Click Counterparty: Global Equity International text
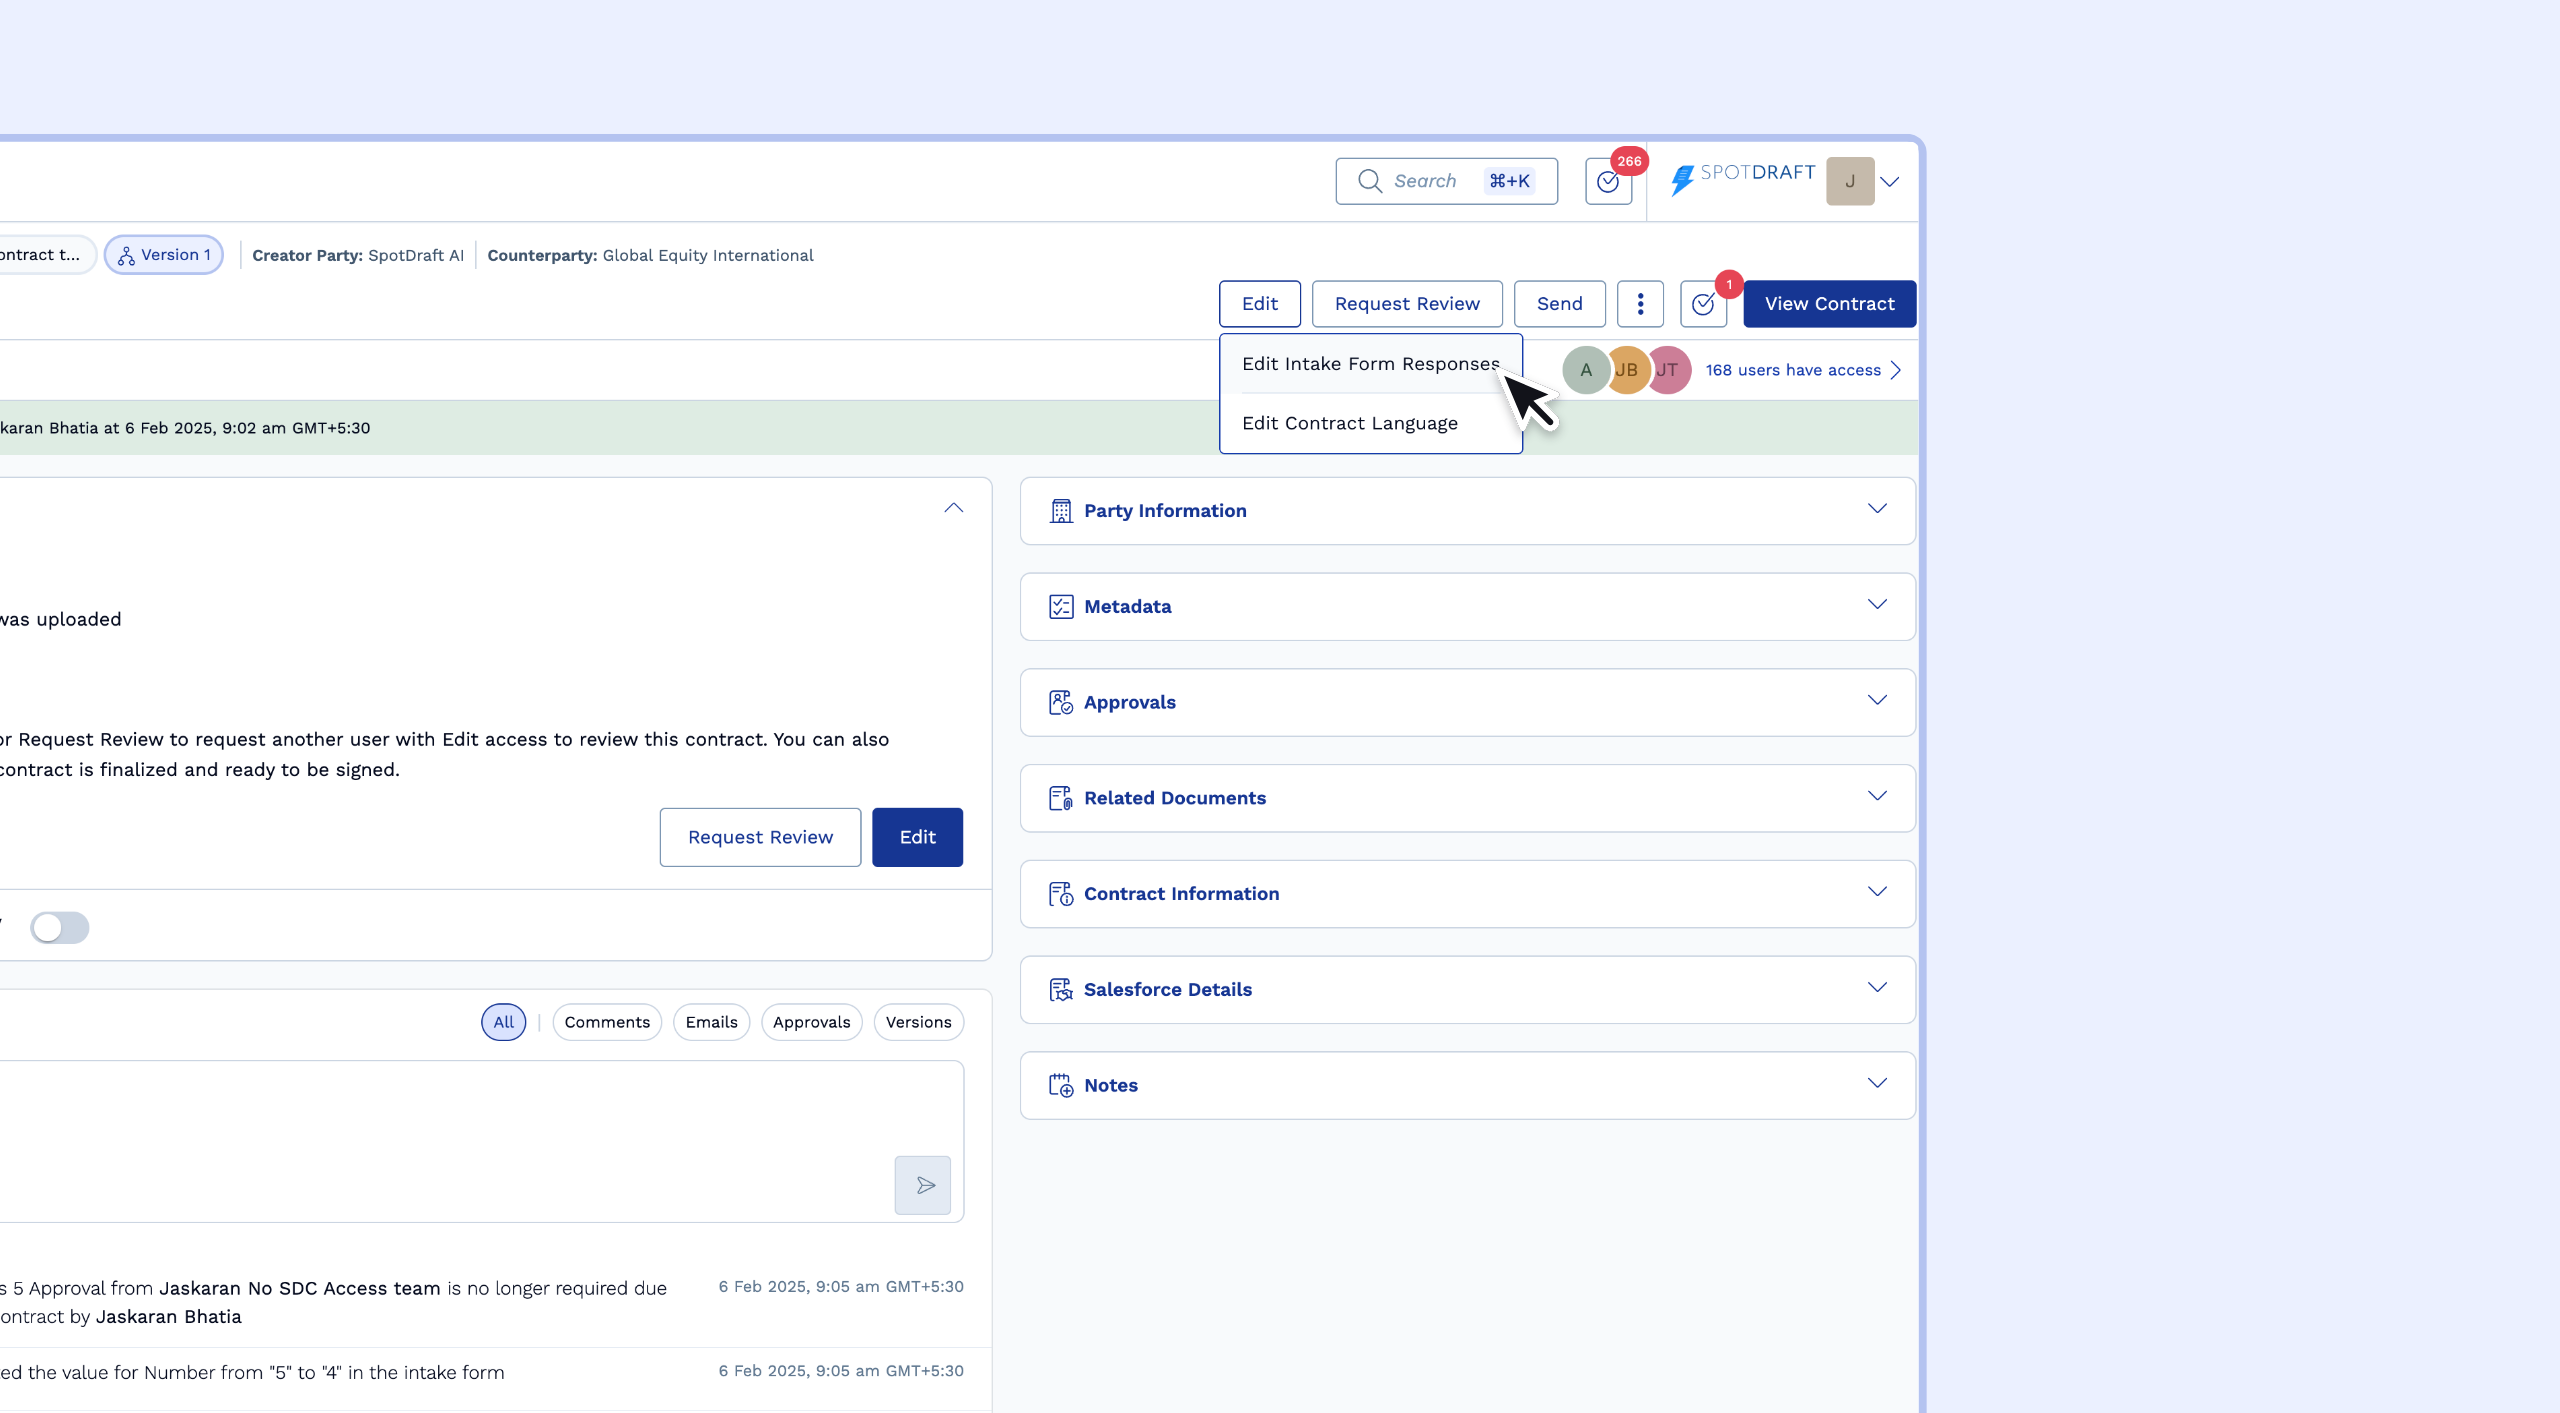The image size is (2560, 1413). [650, 256]
